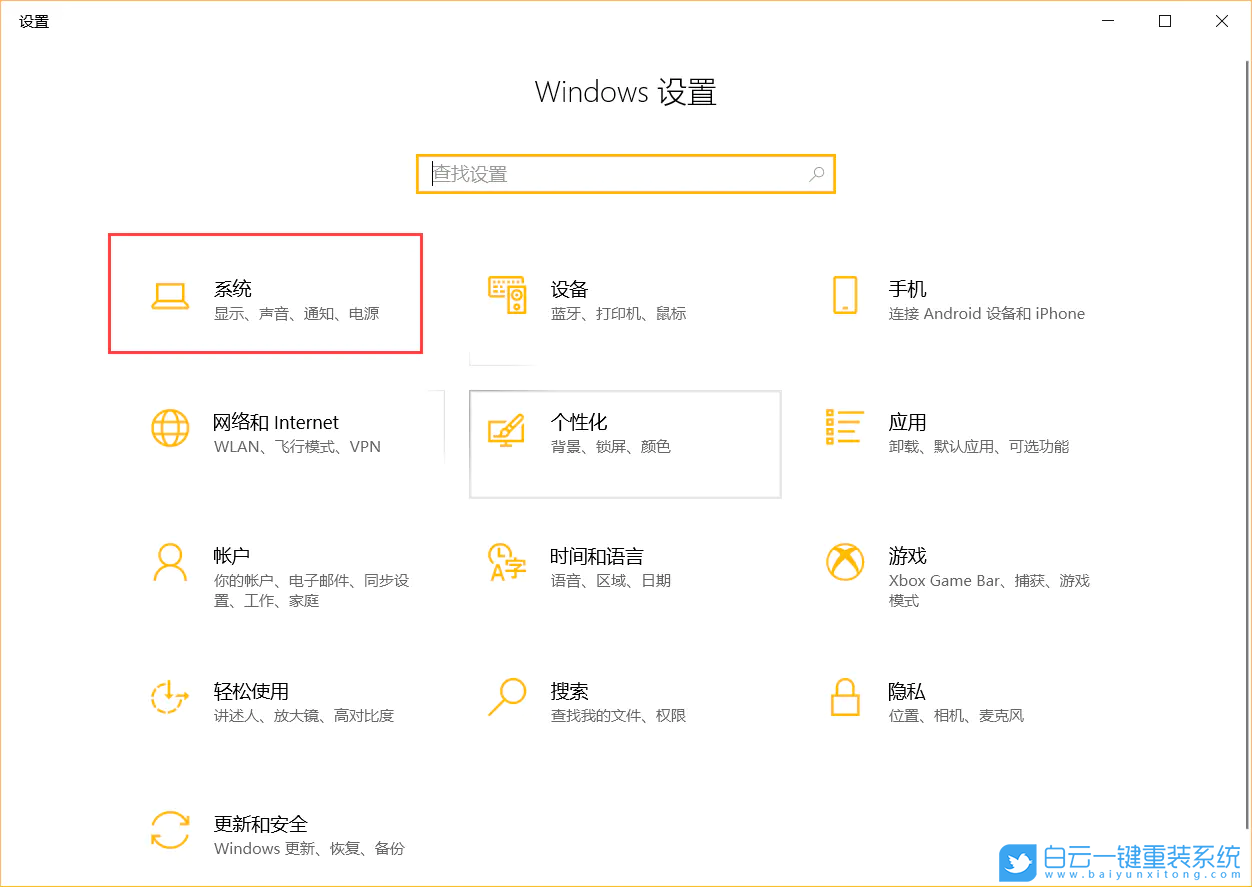Click the 轻松使用 dotted-circle icon
The image size is (1252, 887).
tap(170, 697)
